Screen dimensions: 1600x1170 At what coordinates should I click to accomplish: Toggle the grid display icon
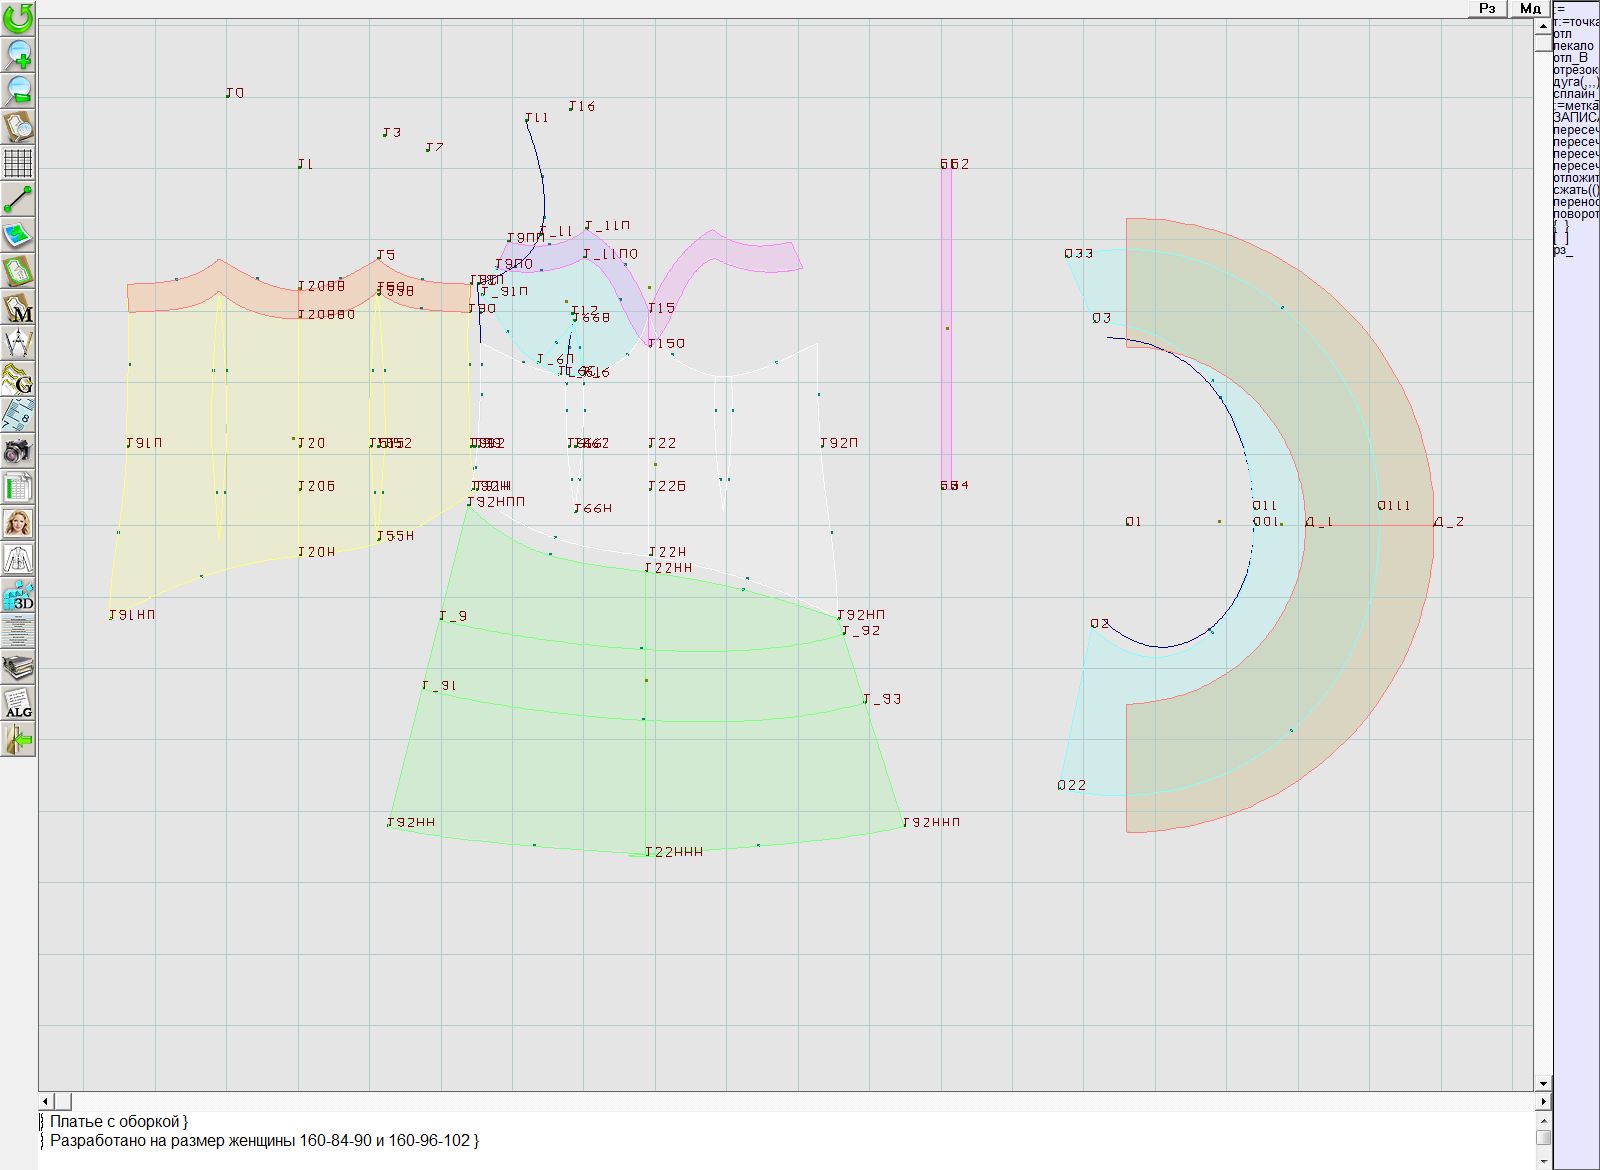click(x=18, y=162)
